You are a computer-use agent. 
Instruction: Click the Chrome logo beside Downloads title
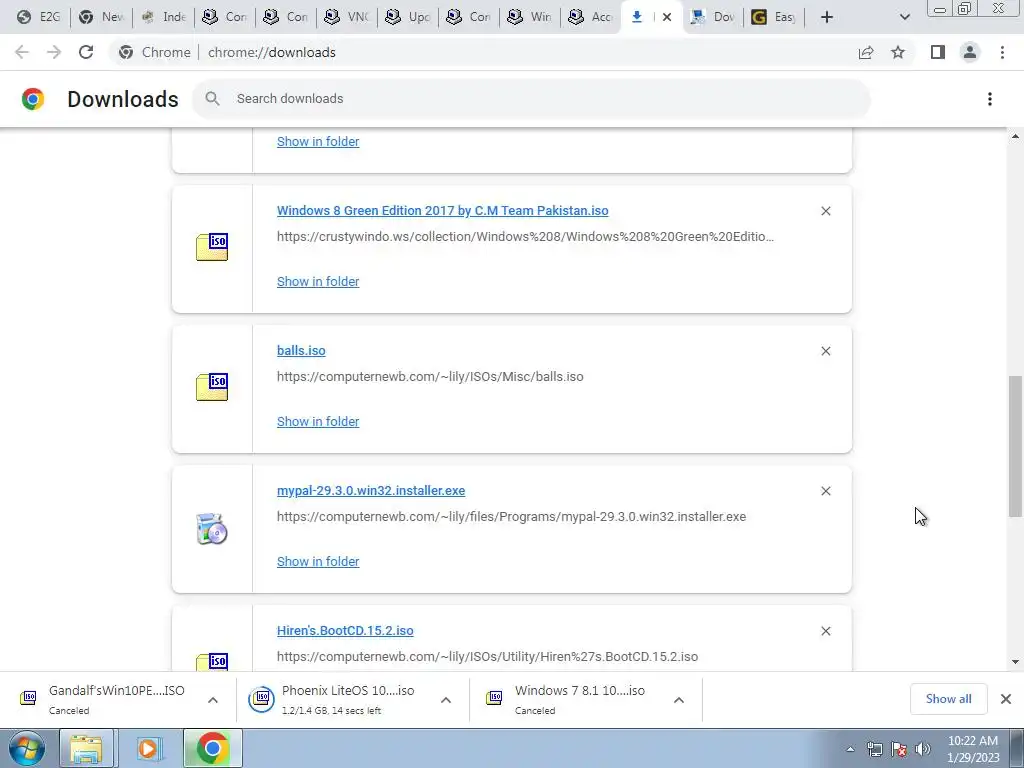click(x=33, y=99)
